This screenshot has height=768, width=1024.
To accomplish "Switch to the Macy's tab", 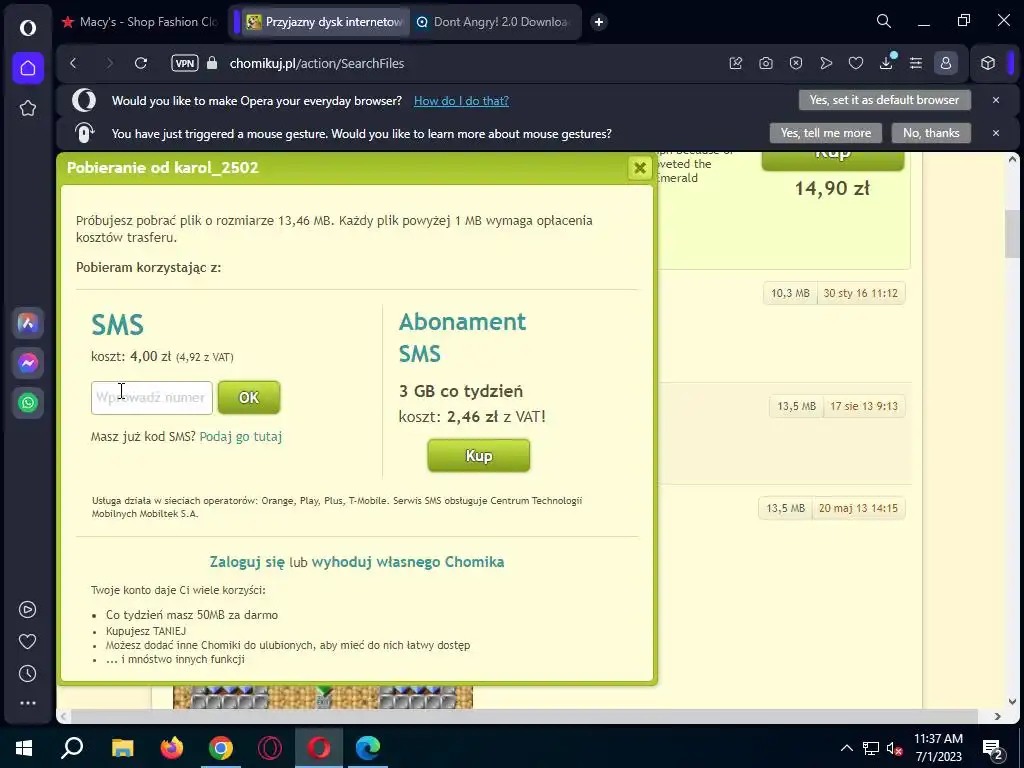I will (140, 22).
